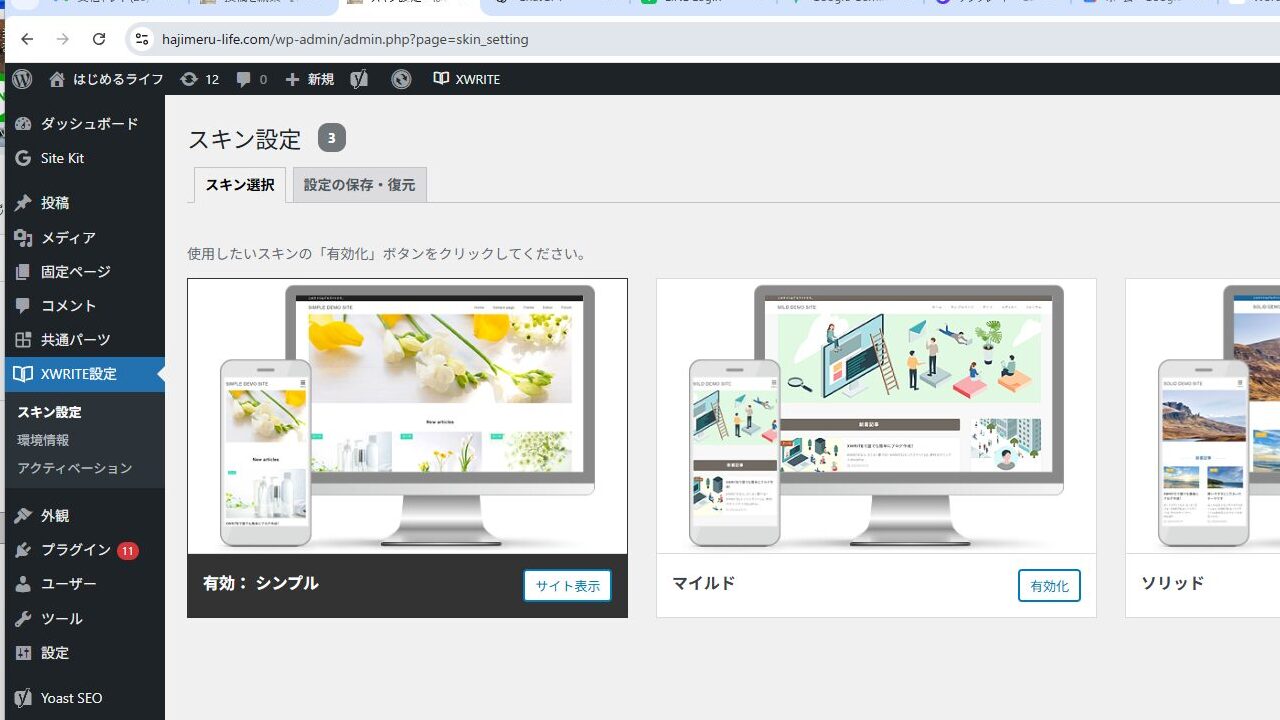
Task: Select the スキン選択 tab
Action: tap(240, 185)
